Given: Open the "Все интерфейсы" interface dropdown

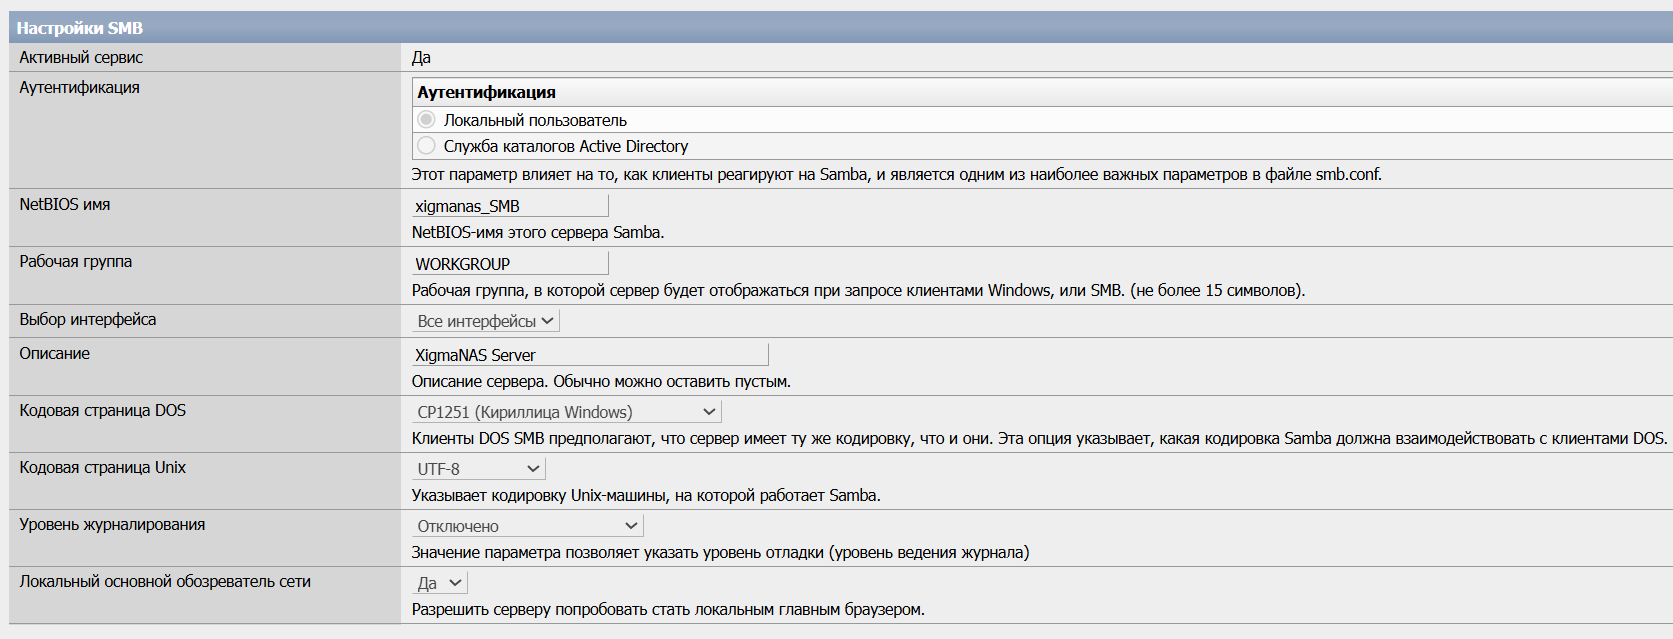Looking at the screenshot, I should click(x=486, y=321).
